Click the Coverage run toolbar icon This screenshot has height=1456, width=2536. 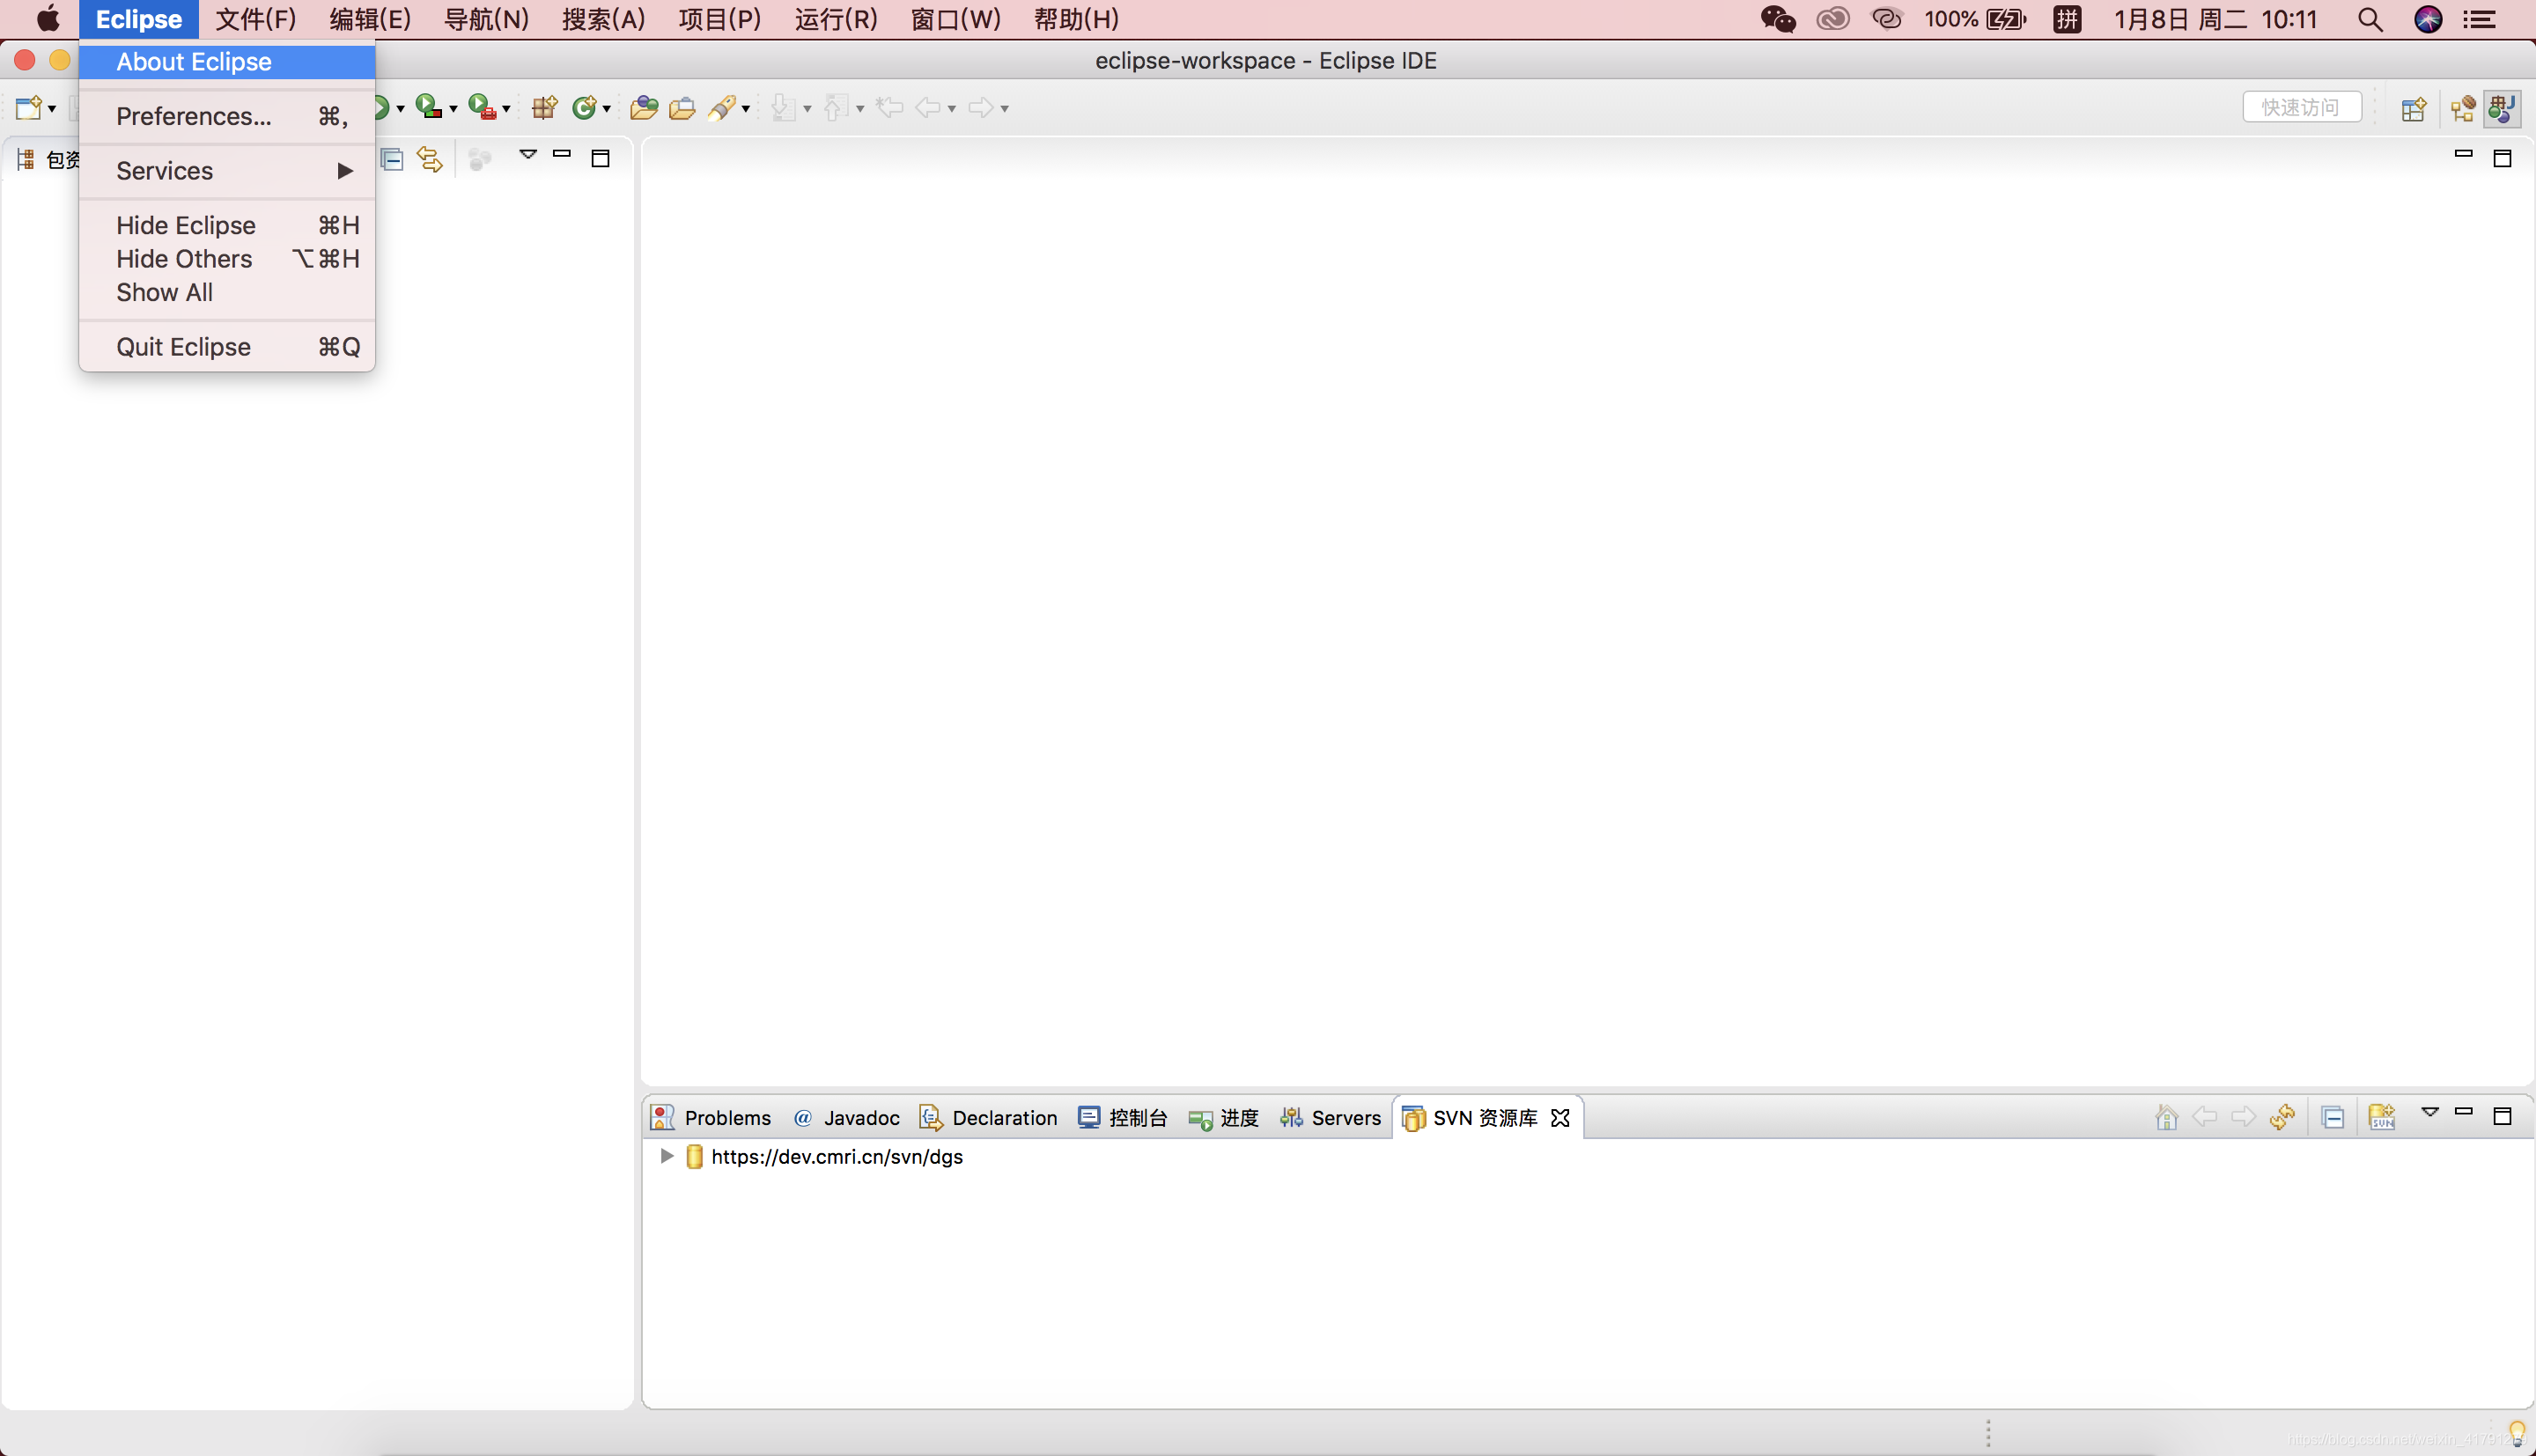point(428,107)
